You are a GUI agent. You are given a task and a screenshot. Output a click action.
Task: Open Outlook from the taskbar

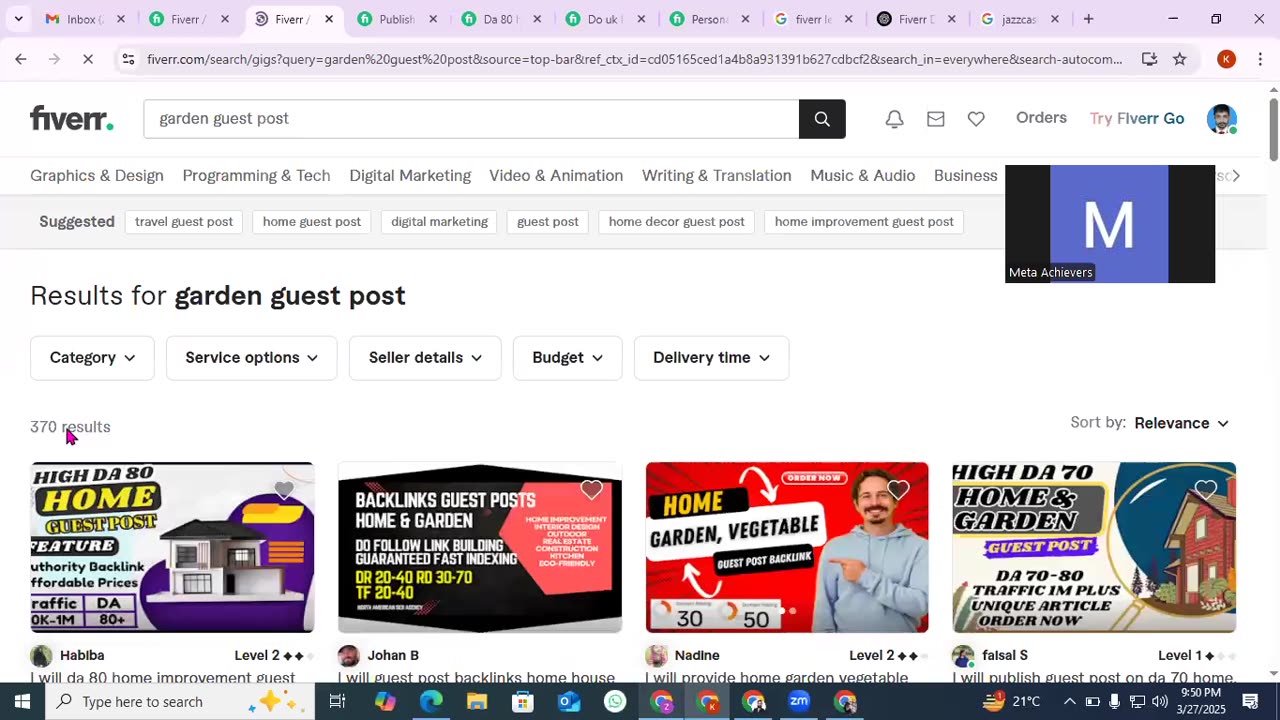pos(569,702)
